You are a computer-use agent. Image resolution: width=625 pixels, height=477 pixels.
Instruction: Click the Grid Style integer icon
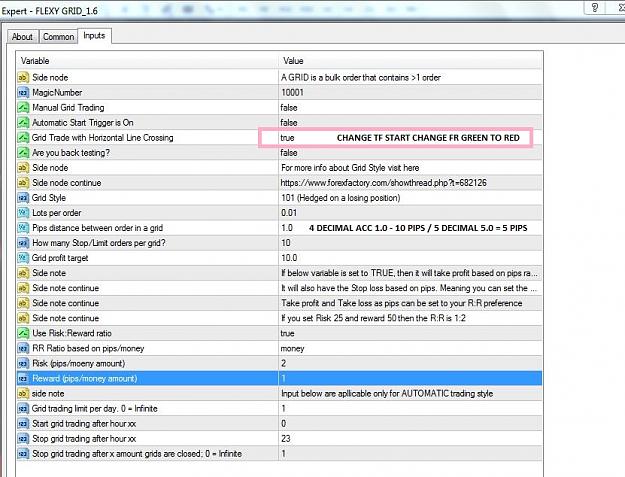(x=23, y=198)
